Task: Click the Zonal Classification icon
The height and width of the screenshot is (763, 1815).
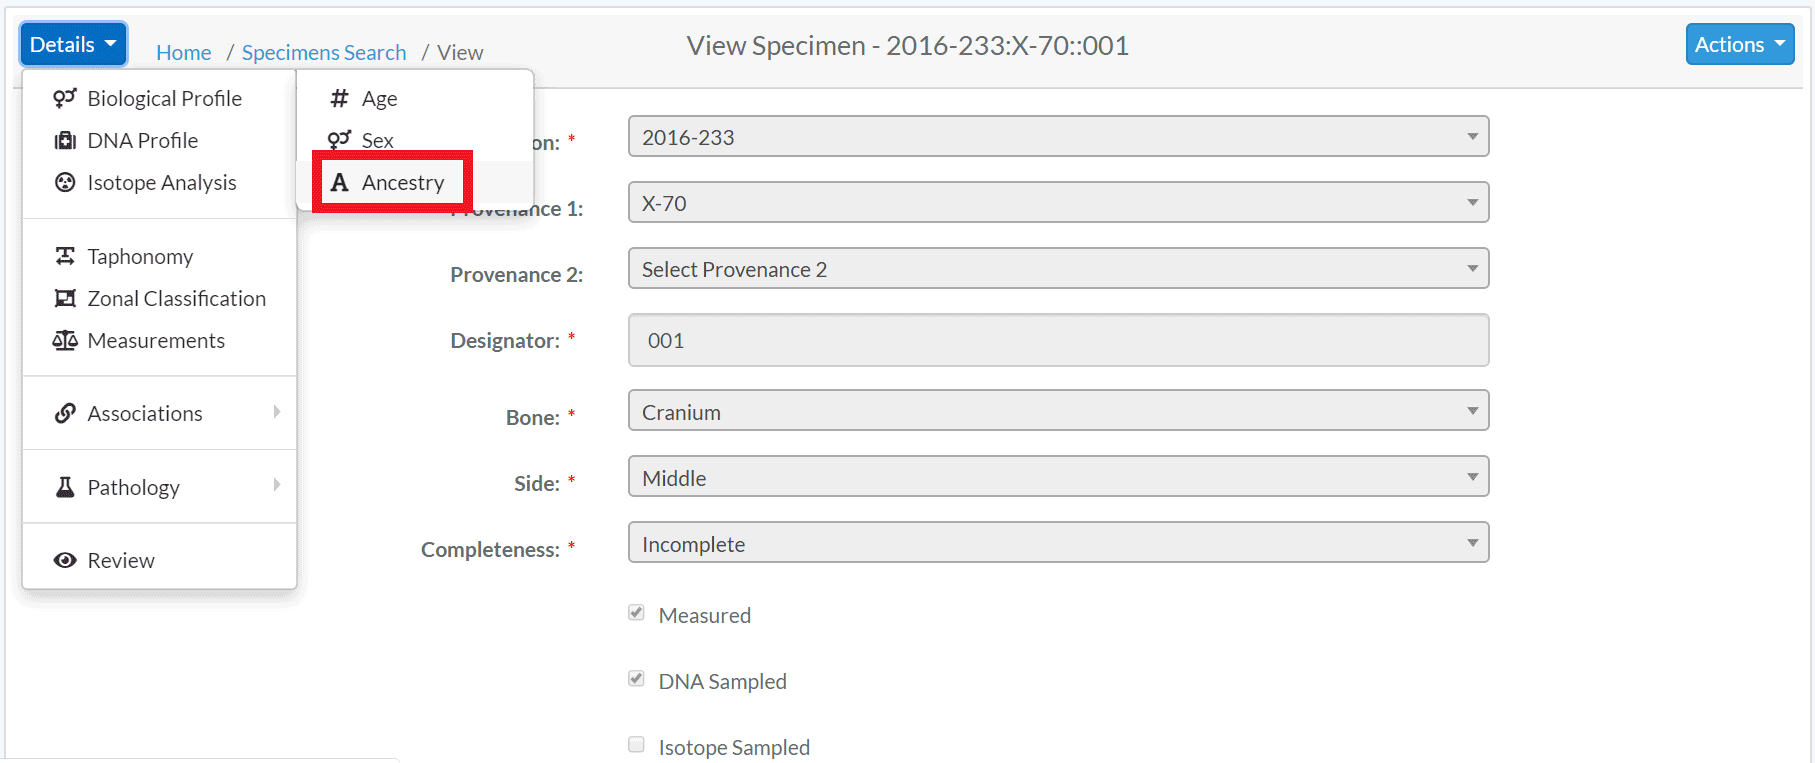Action: coord(65,298)
